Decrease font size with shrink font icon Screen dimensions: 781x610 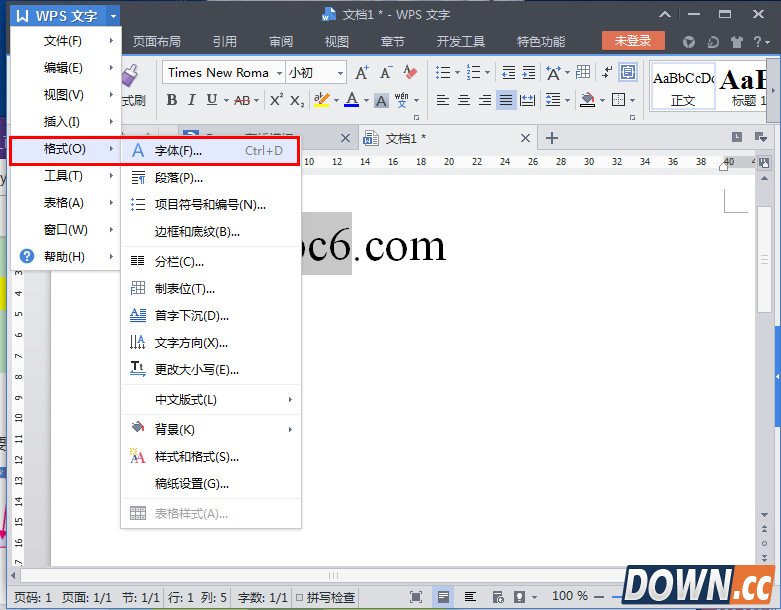tap(386, 73)
